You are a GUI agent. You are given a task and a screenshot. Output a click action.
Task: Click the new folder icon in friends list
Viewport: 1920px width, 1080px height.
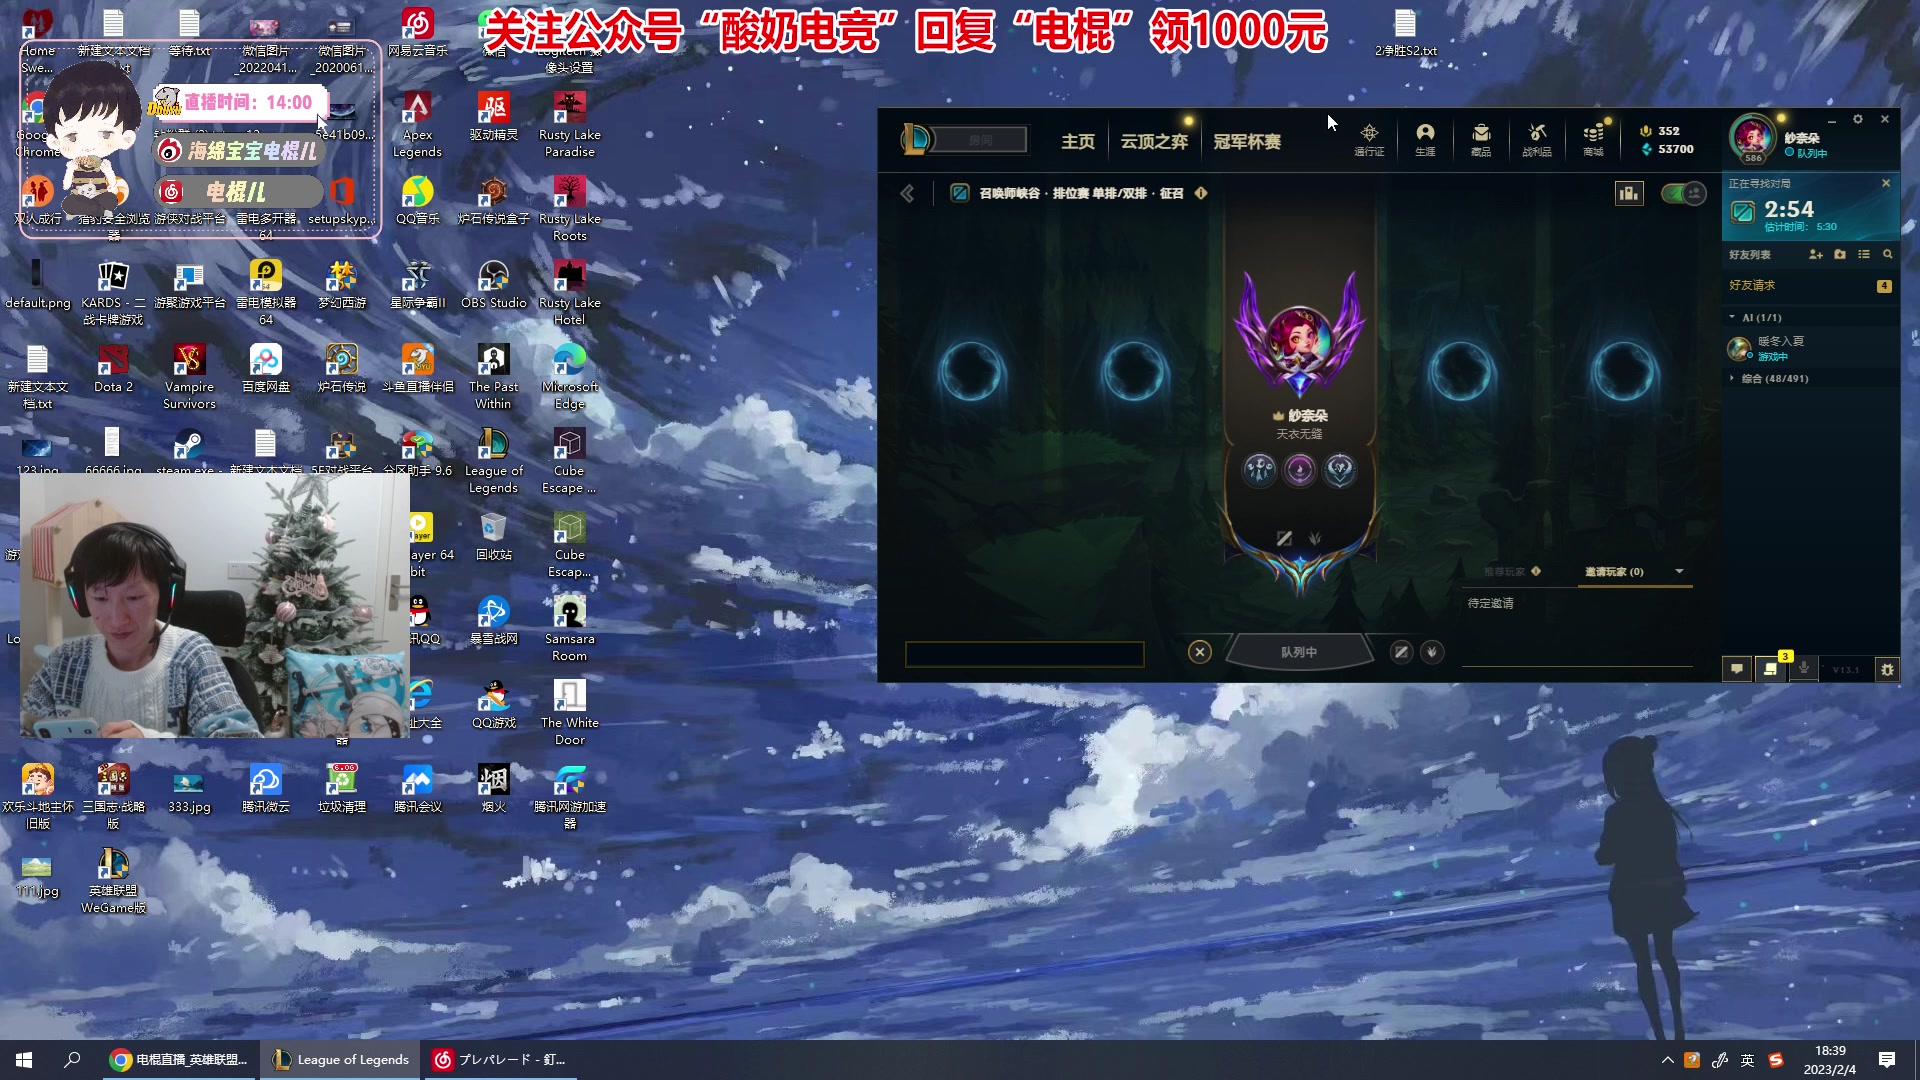click(x=1840, y=255)
